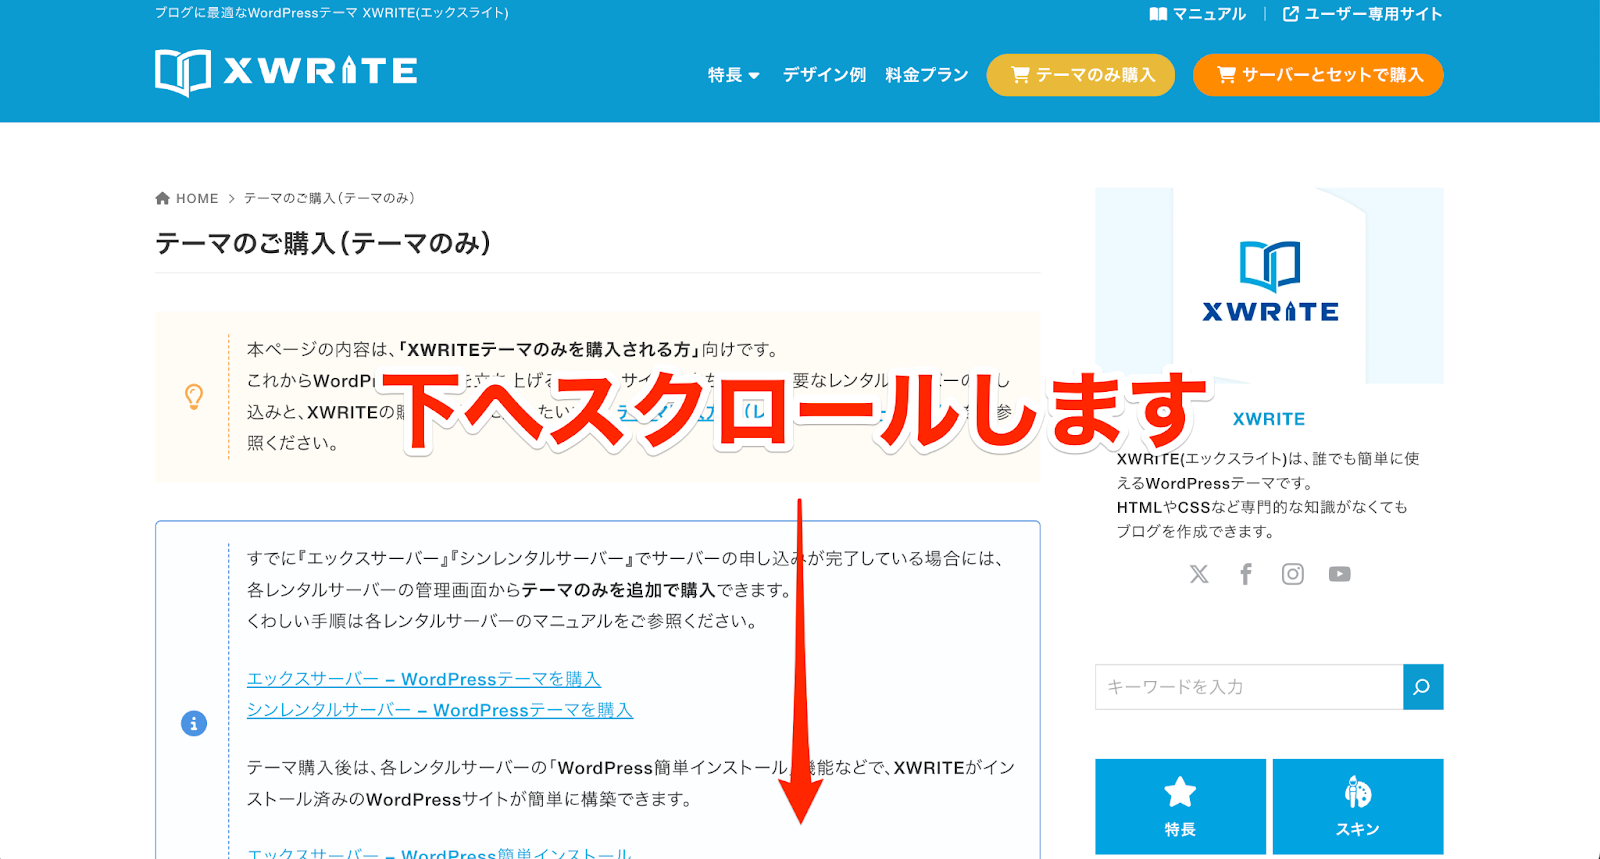Open エックスサーバー – WordPress簡単インストール link
This screenshot has height=859, width=1600.
[x=439, y=853]
